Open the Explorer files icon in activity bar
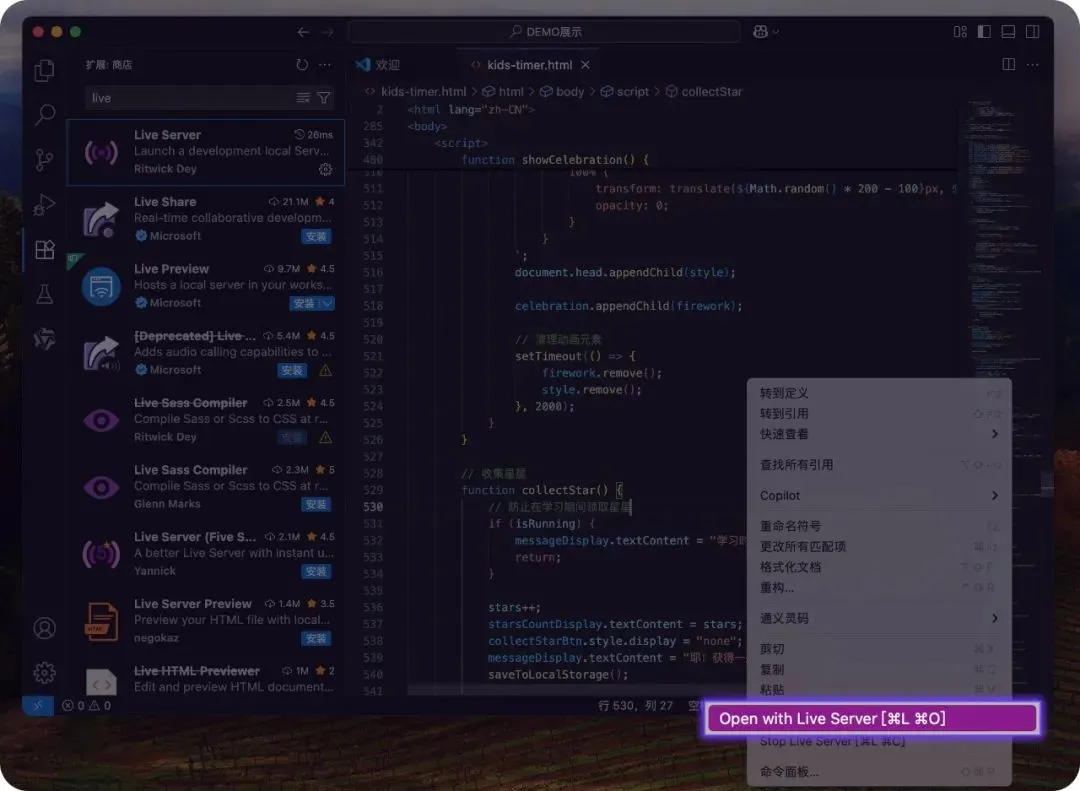The height and width of the screenshot is (791, 1080). pos(45,70)
